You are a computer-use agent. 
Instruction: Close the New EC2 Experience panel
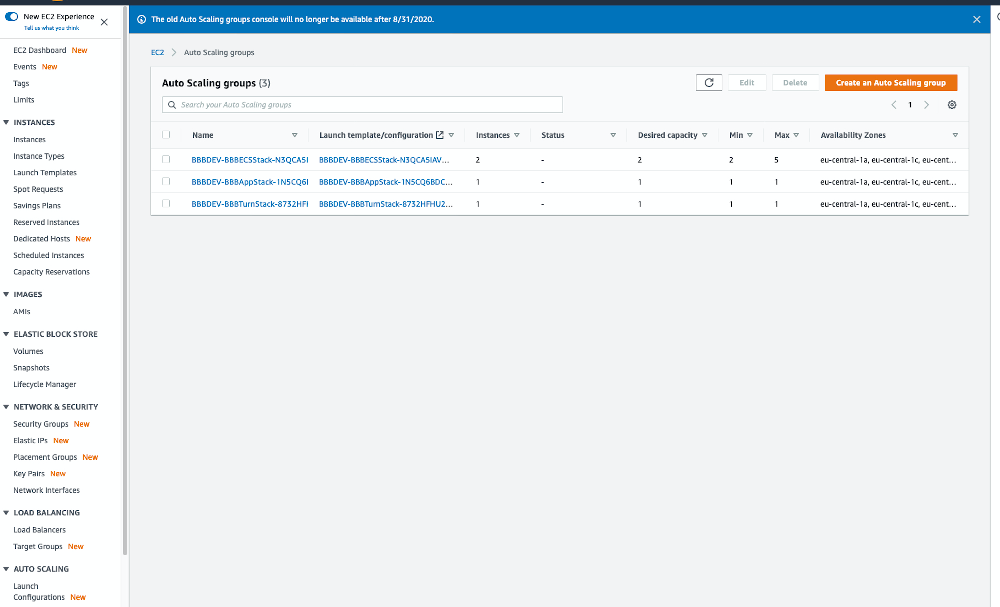point(103,22)
